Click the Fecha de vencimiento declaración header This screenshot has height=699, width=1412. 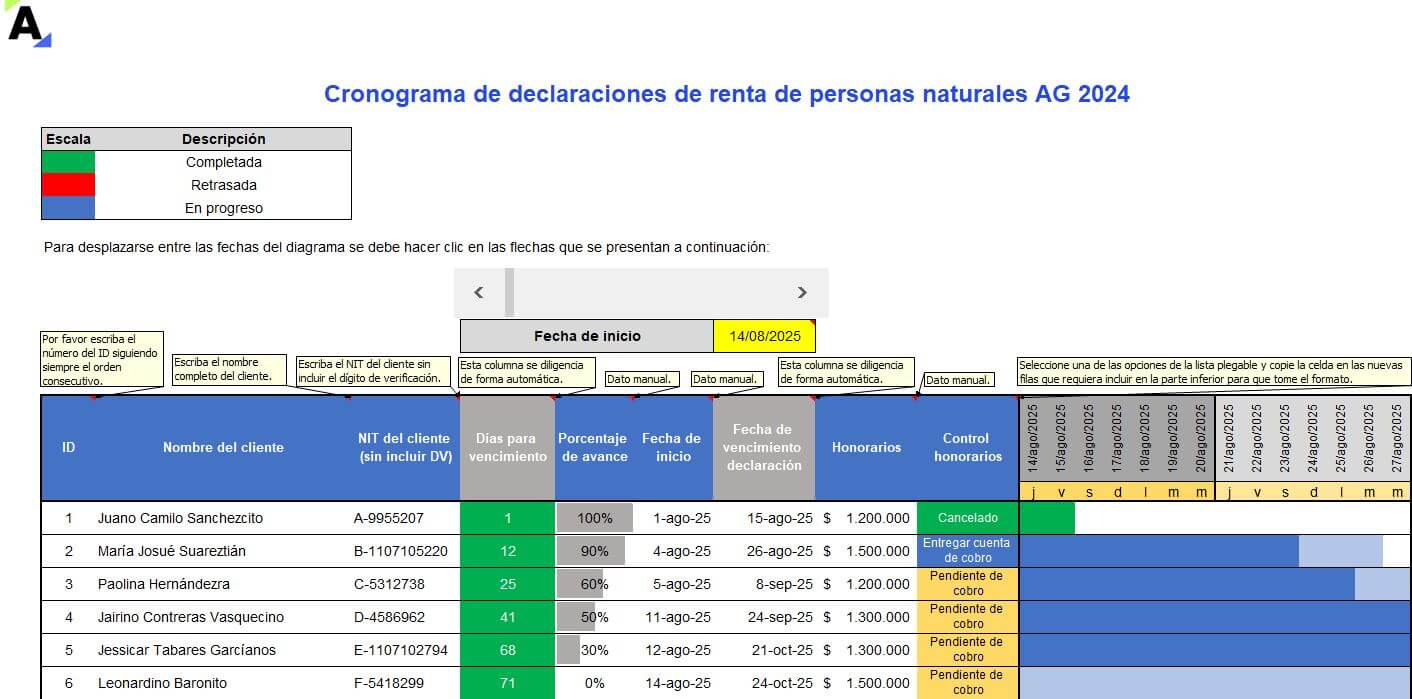pyautogui.click(x=763, y=448)
